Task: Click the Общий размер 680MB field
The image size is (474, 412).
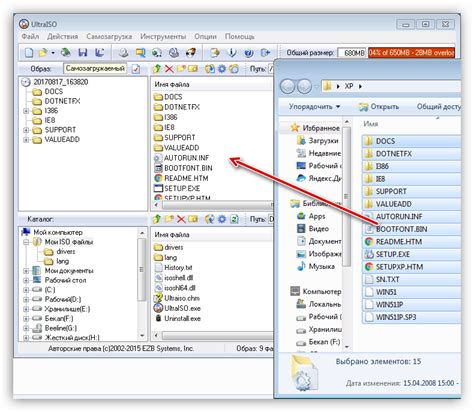Action: click(352, 53)
